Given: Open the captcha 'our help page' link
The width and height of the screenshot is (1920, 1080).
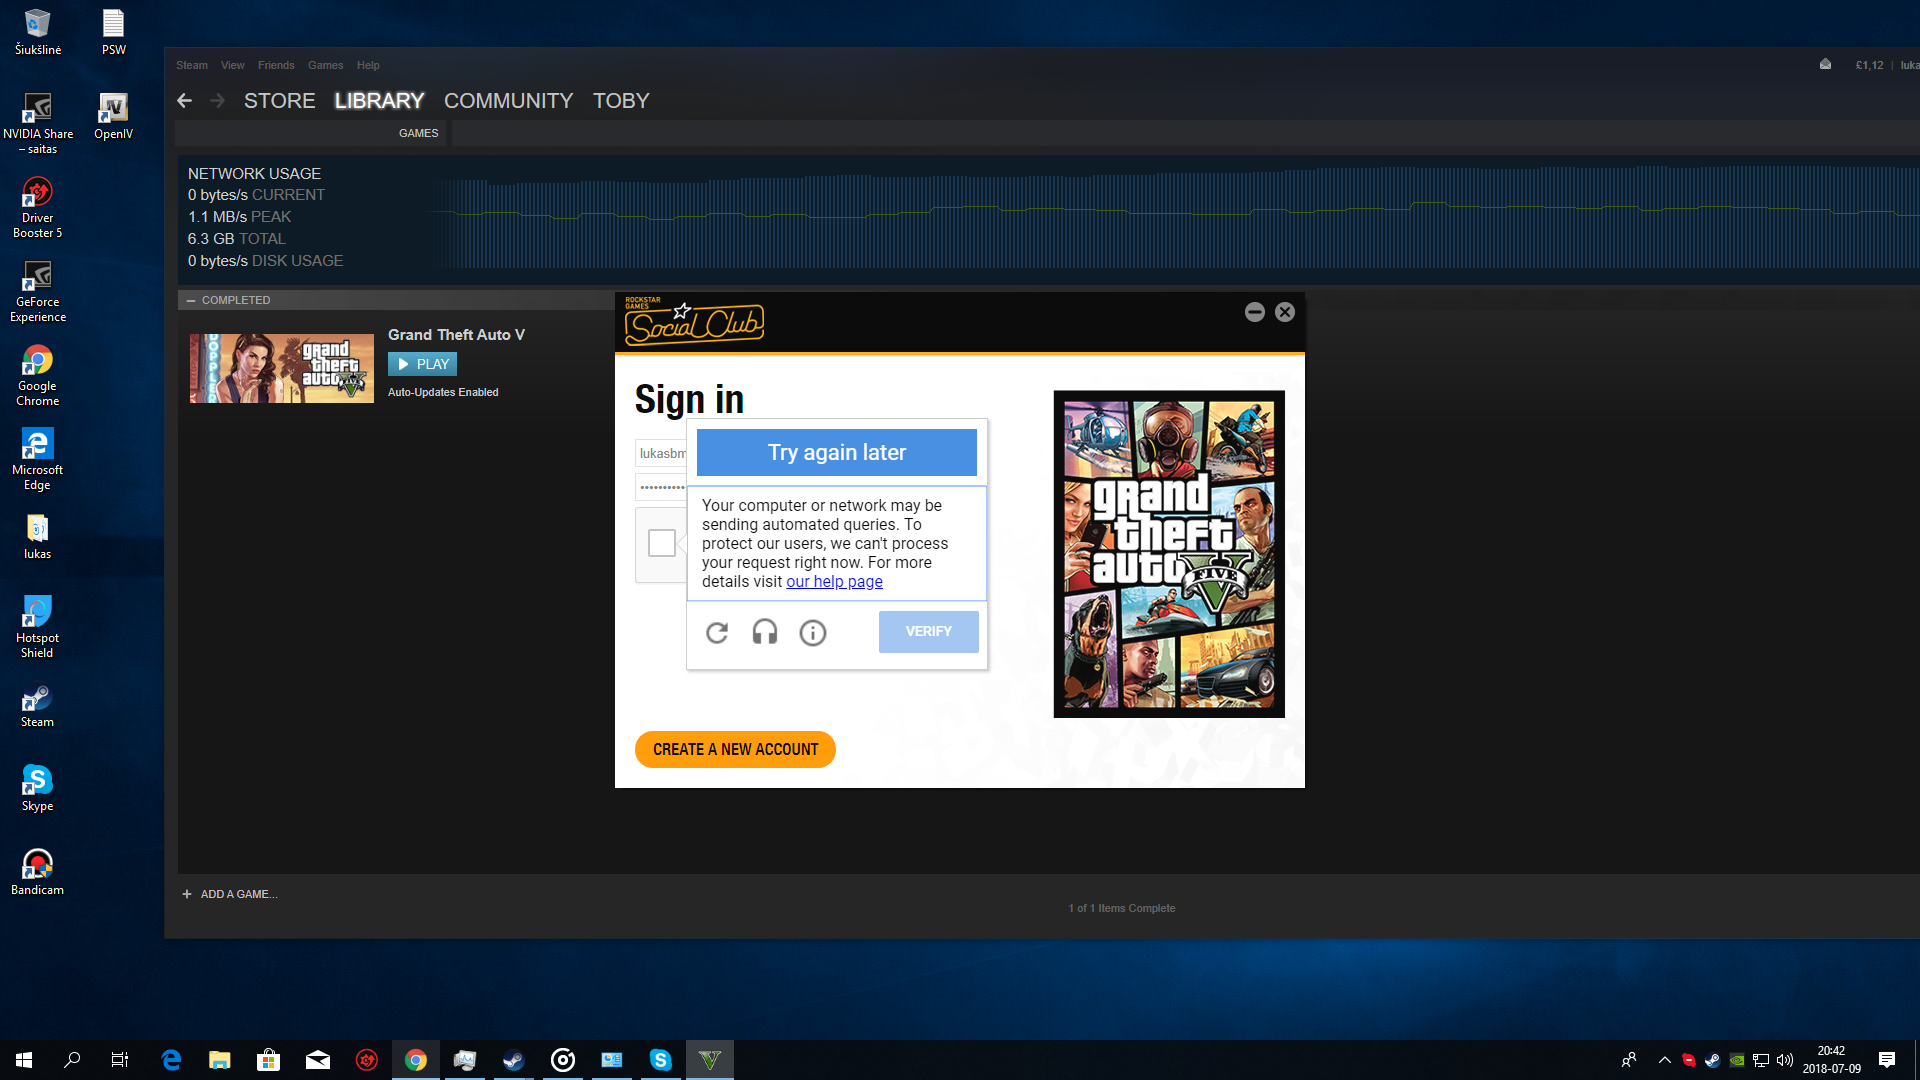Looking at the screenshot, I should coord(834,582).
